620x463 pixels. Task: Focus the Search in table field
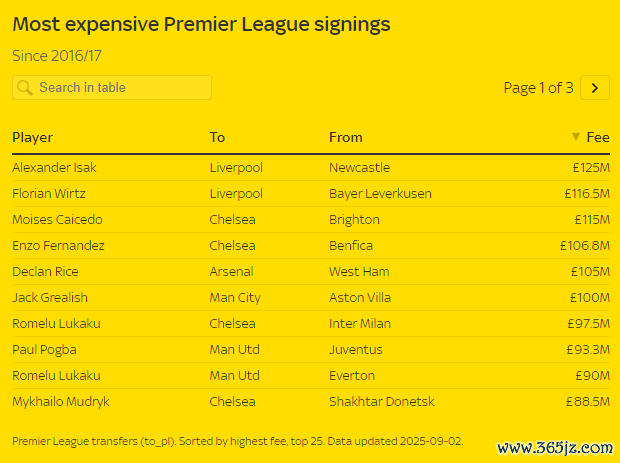pyautogui.click(x=112, y=87)
